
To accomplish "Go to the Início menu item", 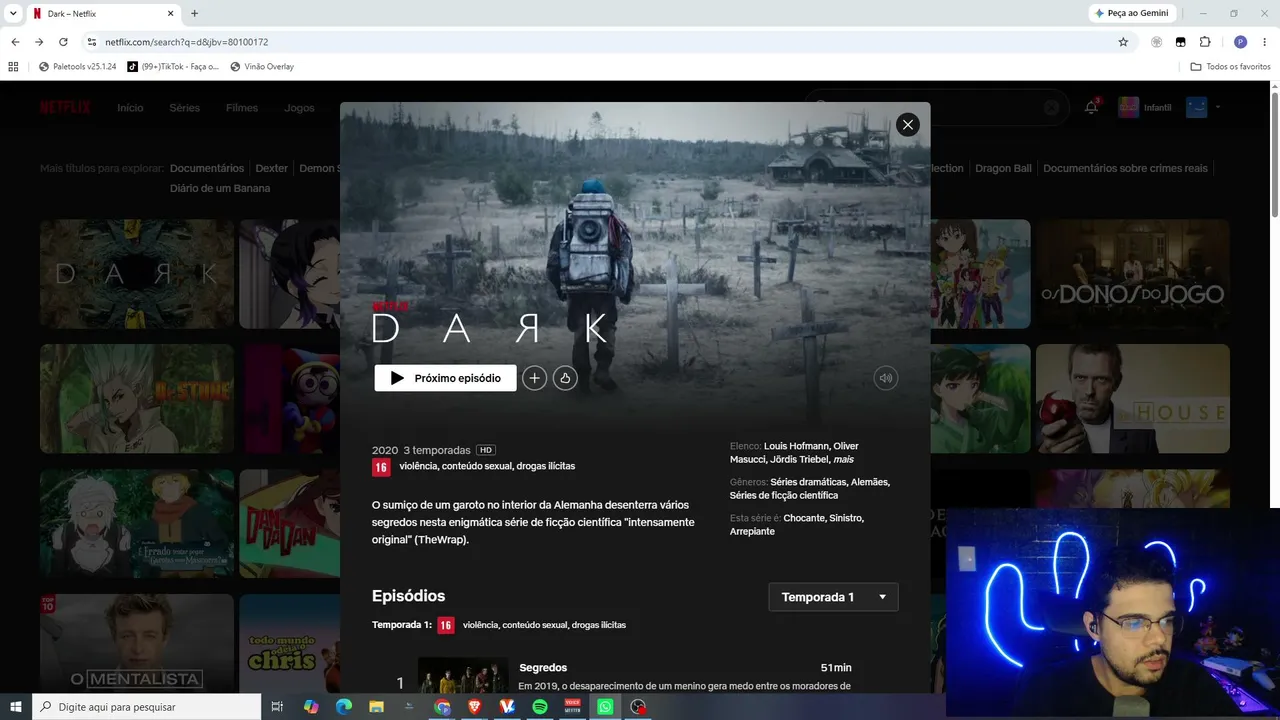I will pos(130,108).
